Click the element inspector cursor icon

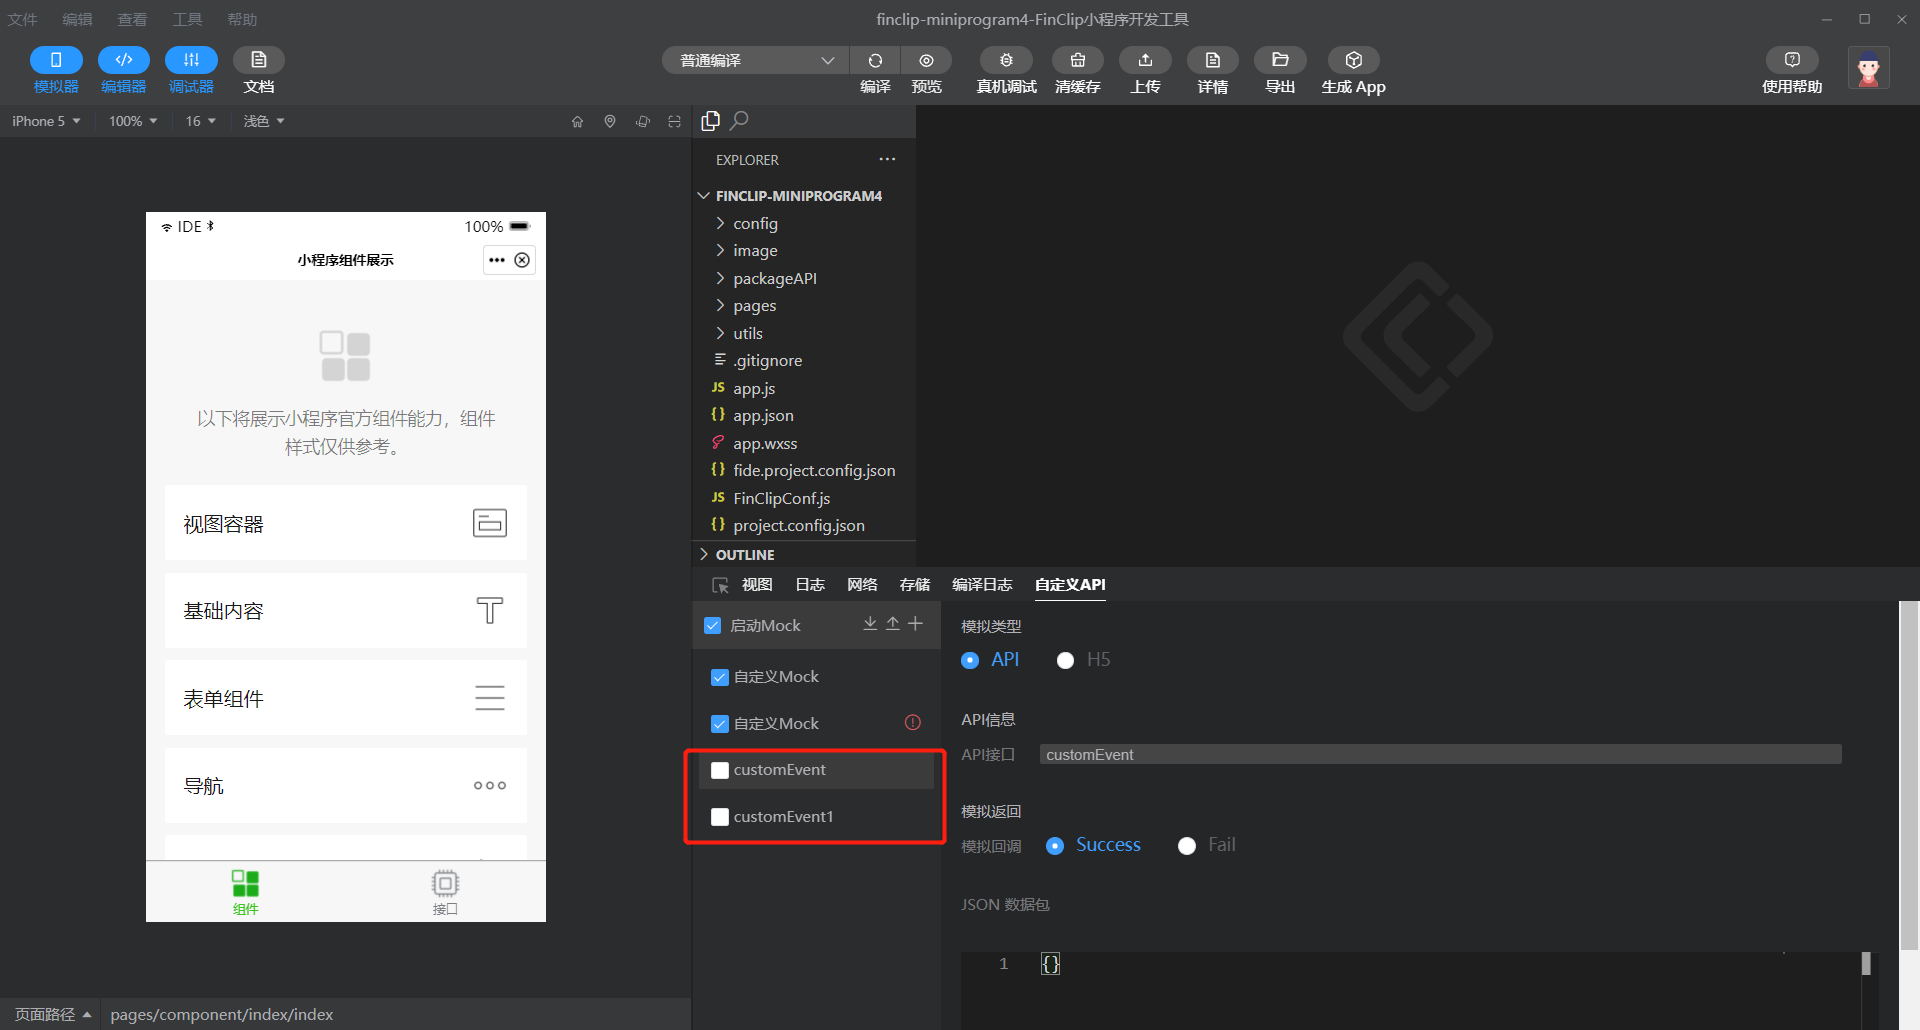pyautogui.click(x=720, y=585)
